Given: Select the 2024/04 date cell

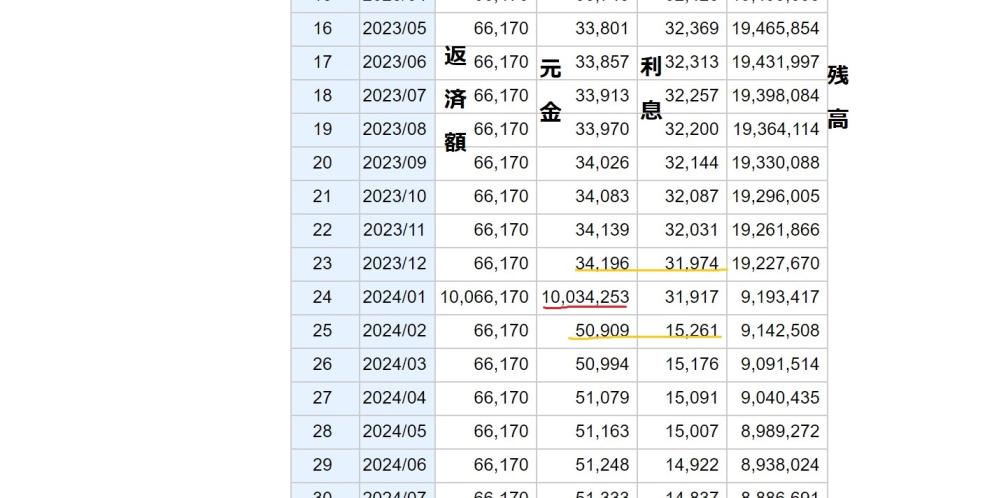Looking at the screenshot, I should [x=394, y=398].
